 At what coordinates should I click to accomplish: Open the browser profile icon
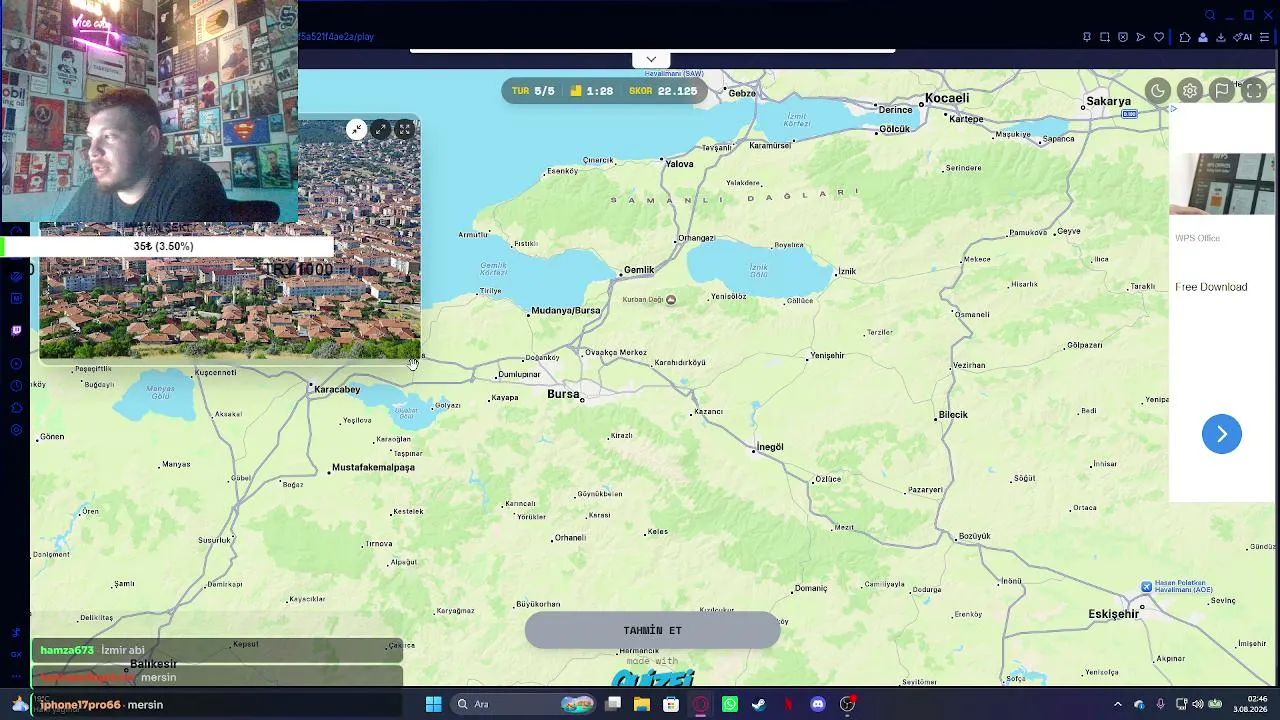[x=1203, y=37]
